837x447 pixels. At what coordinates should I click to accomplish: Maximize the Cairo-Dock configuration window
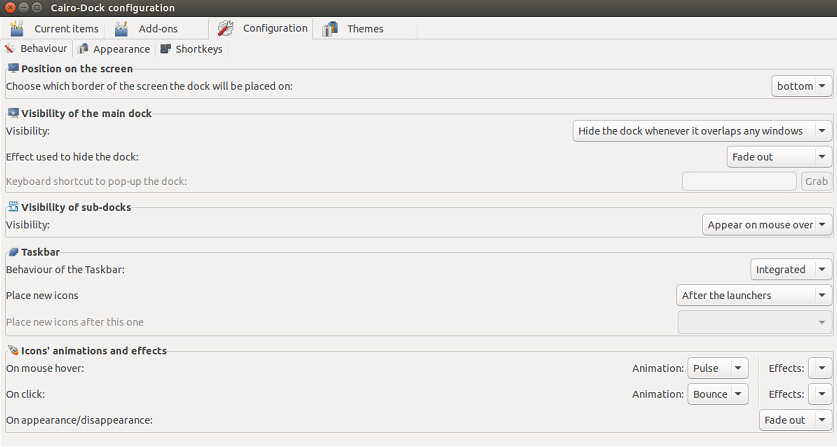pos(37,7)
